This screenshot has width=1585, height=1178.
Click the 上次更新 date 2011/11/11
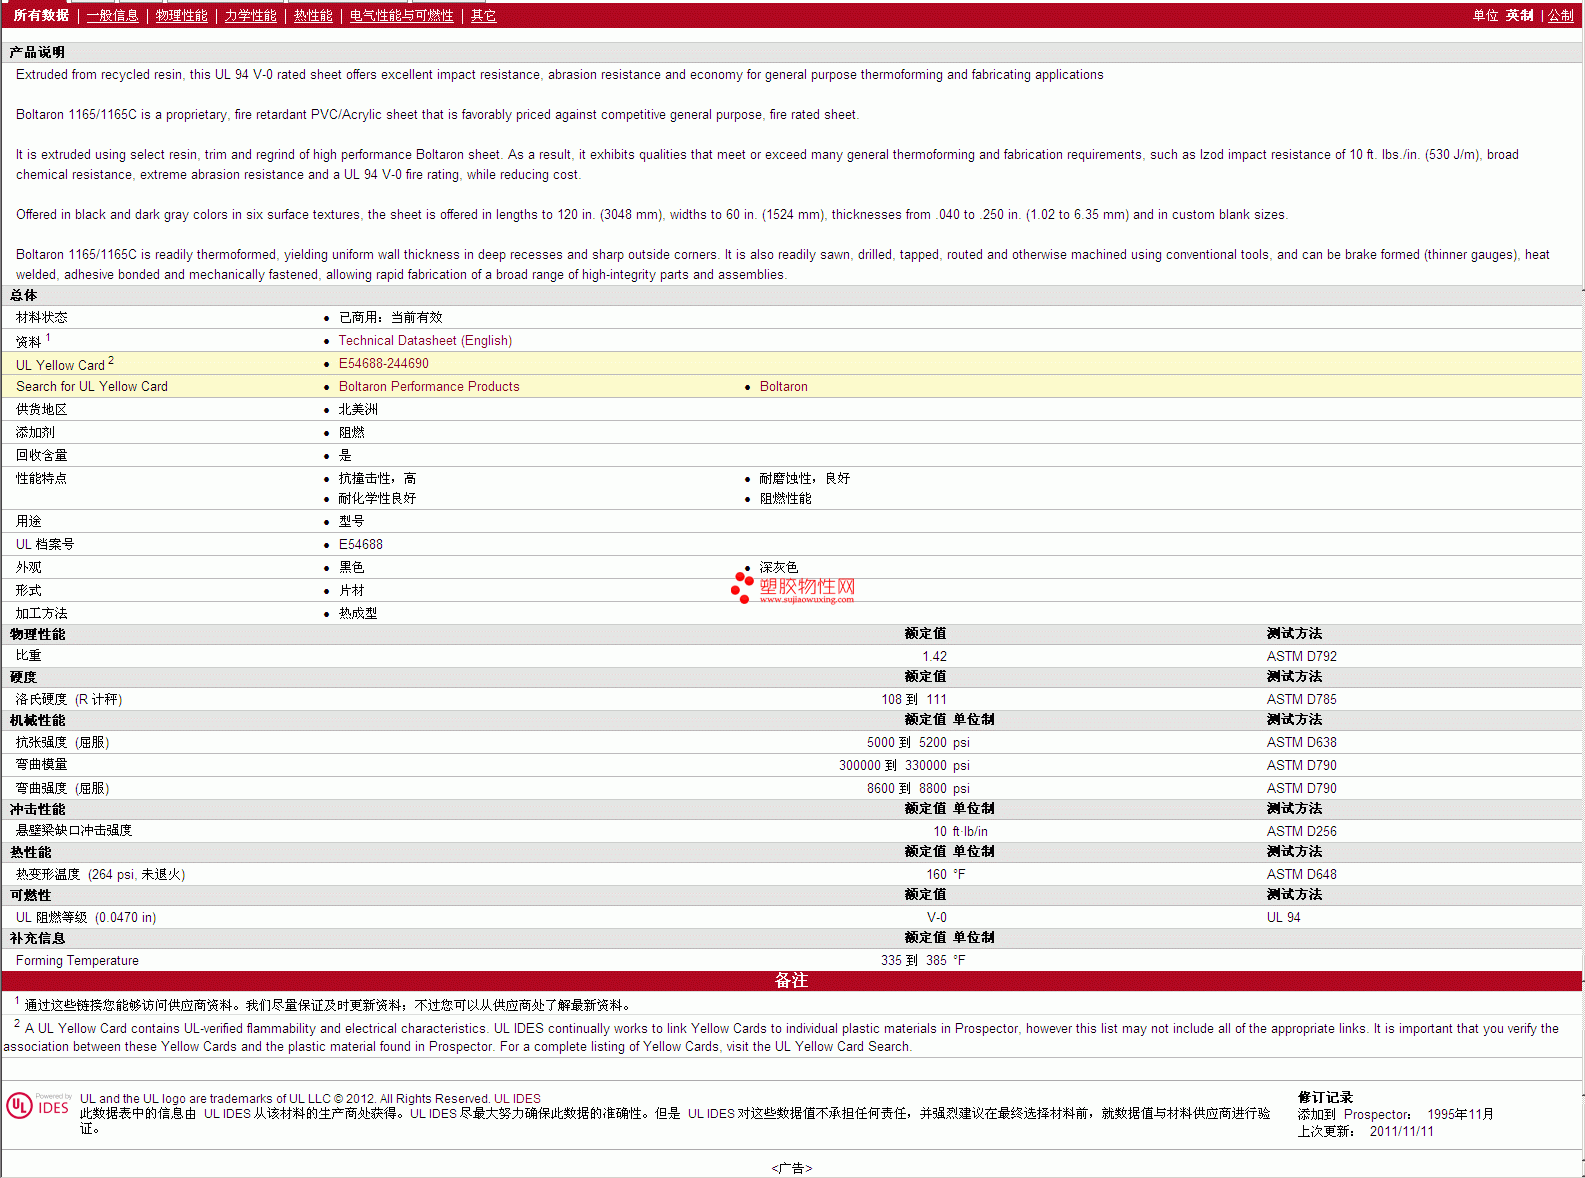pos(1401,1131)
